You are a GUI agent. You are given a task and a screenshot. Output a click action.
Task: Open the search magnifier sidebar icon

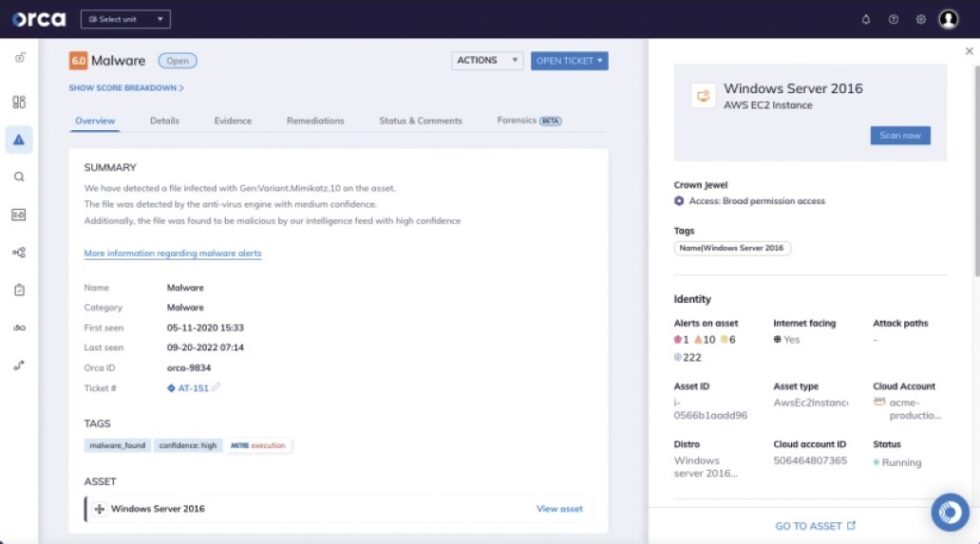point(19,177)
